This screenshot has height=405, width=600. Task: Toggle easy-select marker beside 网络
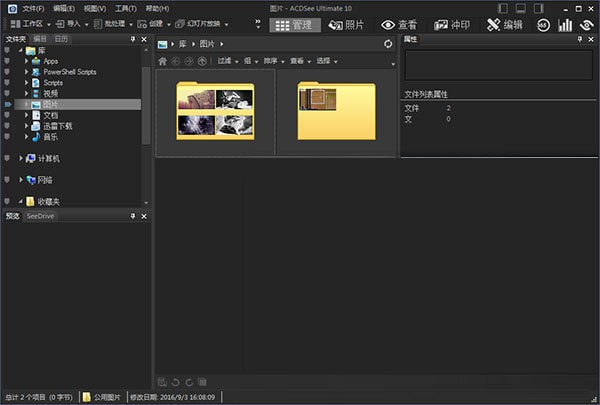[7, 180]
